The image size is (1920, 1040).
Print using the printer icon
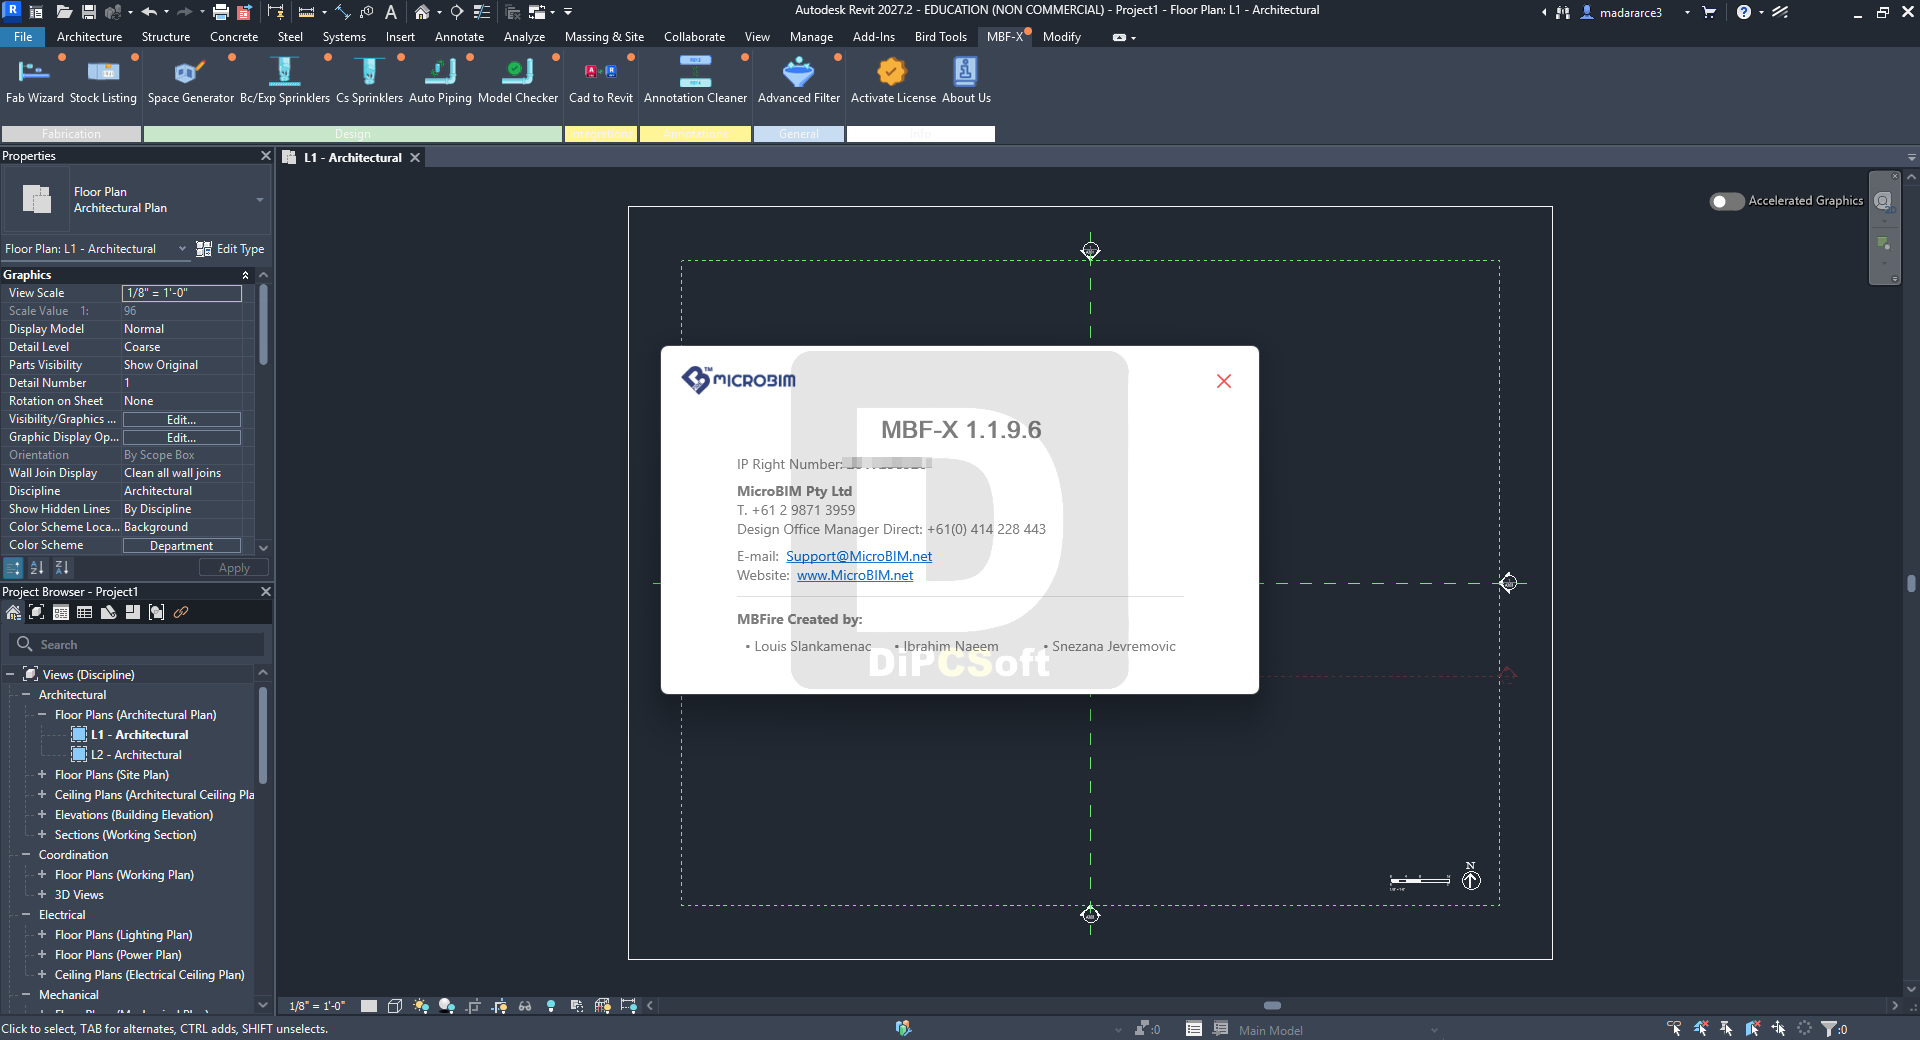click(220, 12)
